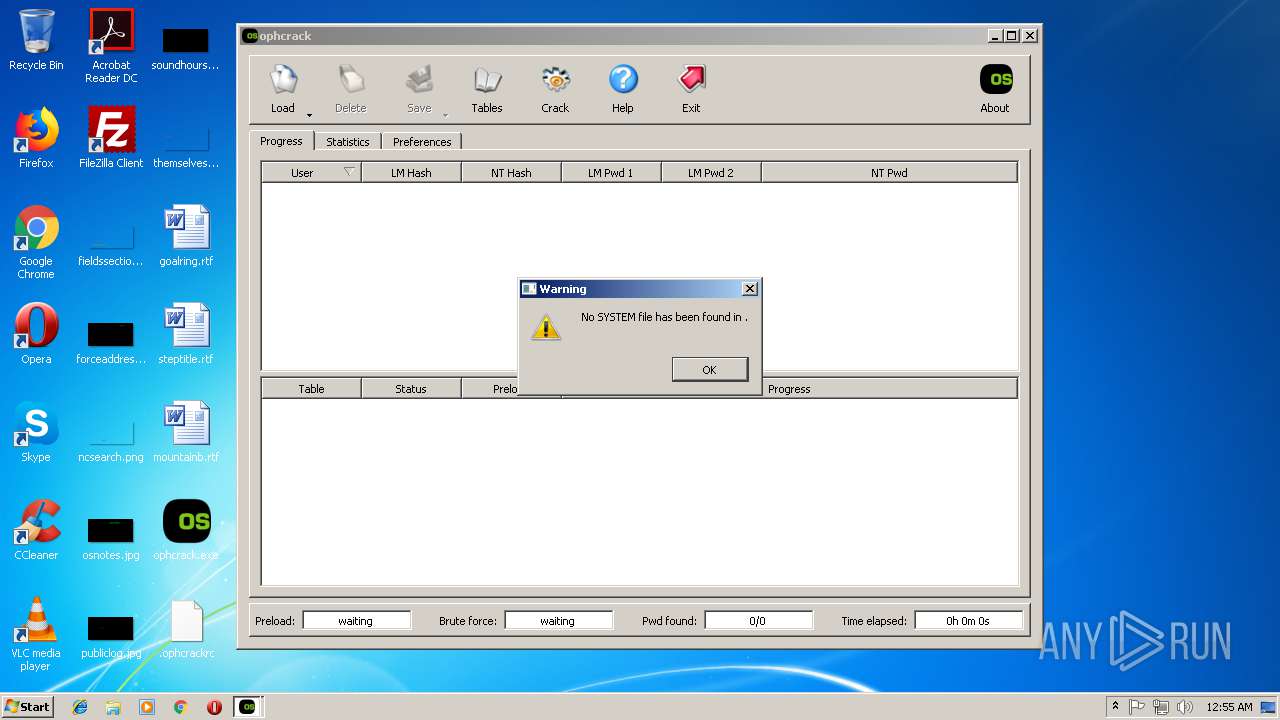Screen dimensions: 1280x720
Task: Minimize the ophcrack window
Action: (x=995, y=36)
